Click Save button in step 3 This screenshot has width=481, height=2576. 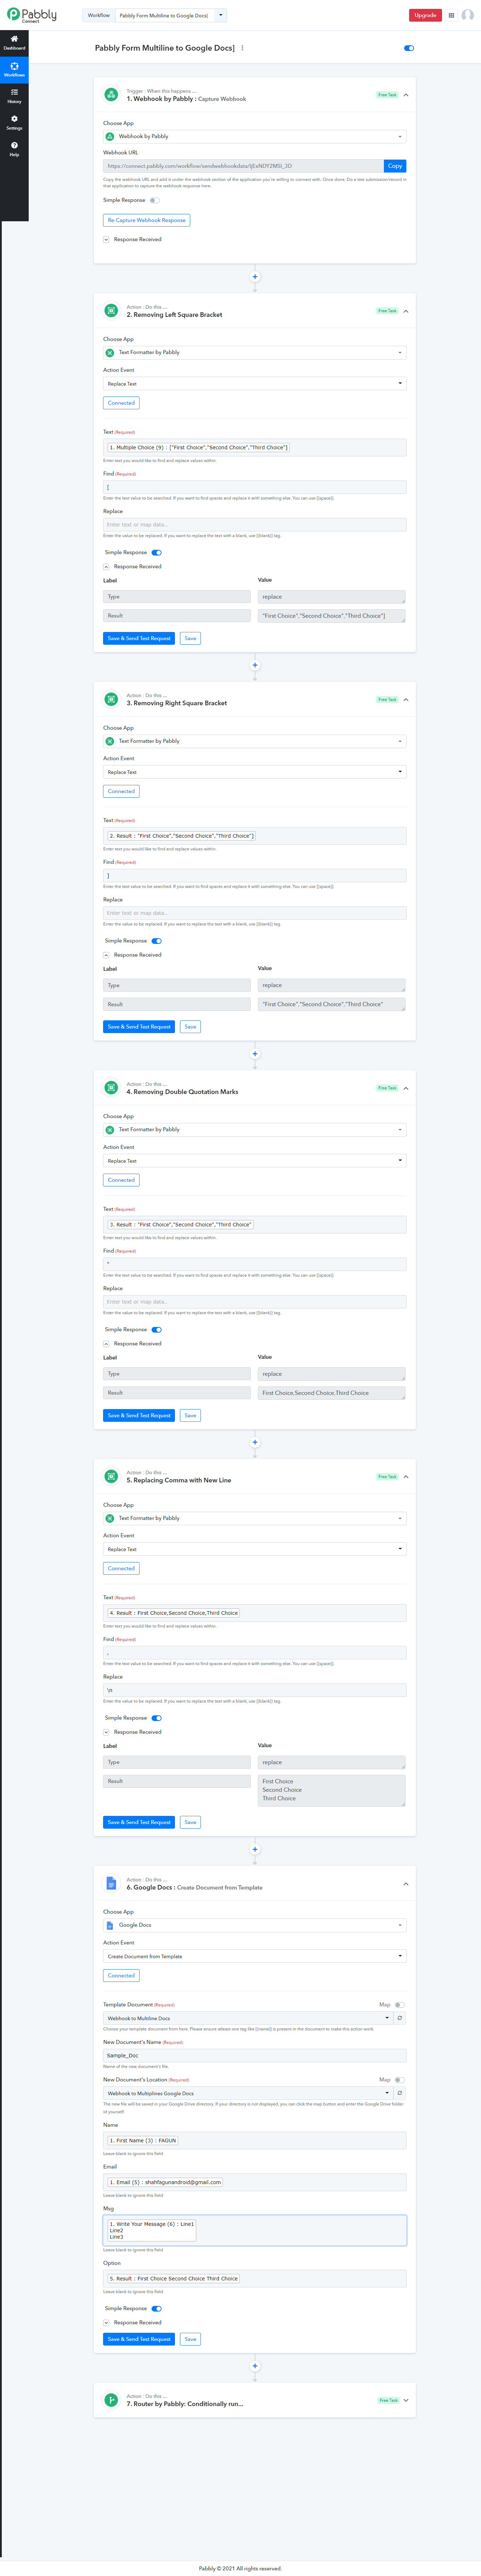click(190, 1027)
